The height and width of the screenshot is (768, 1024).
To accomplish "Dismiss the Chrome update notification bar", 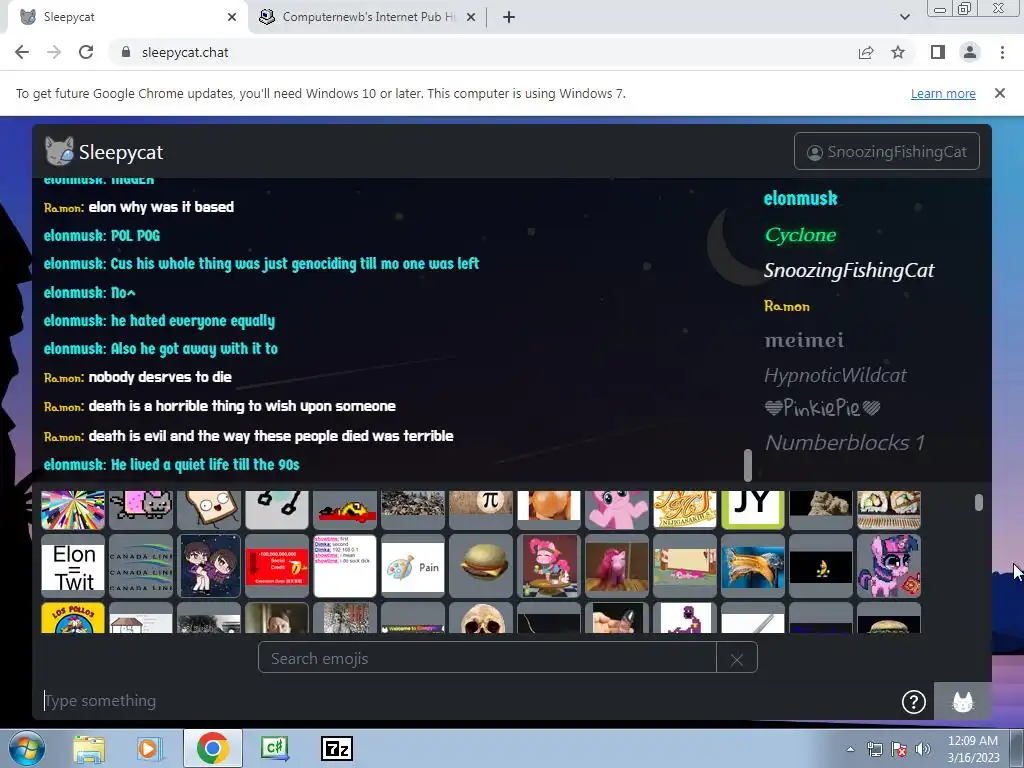I will 999,93.
